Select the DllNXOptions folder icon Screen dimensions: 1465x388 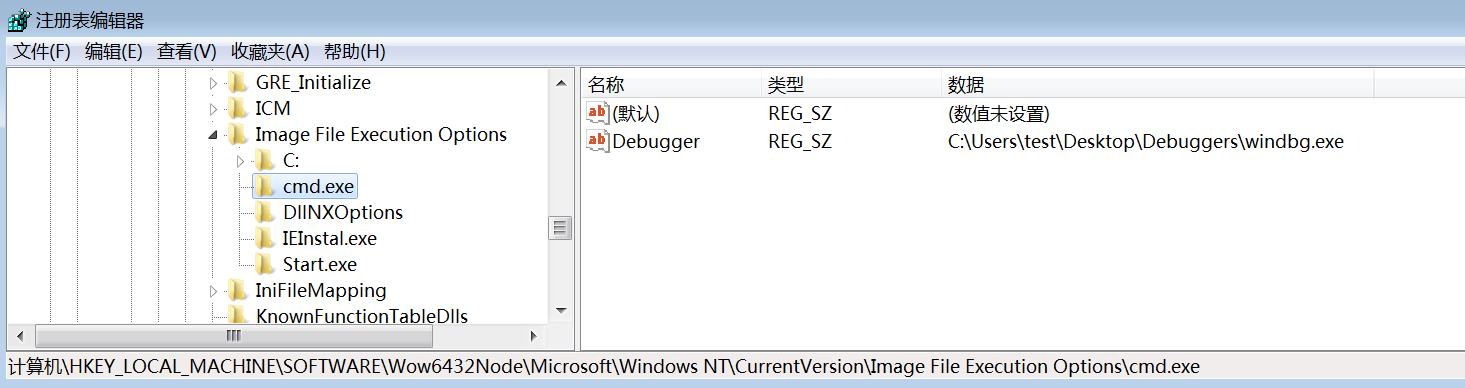click(265, 212)
